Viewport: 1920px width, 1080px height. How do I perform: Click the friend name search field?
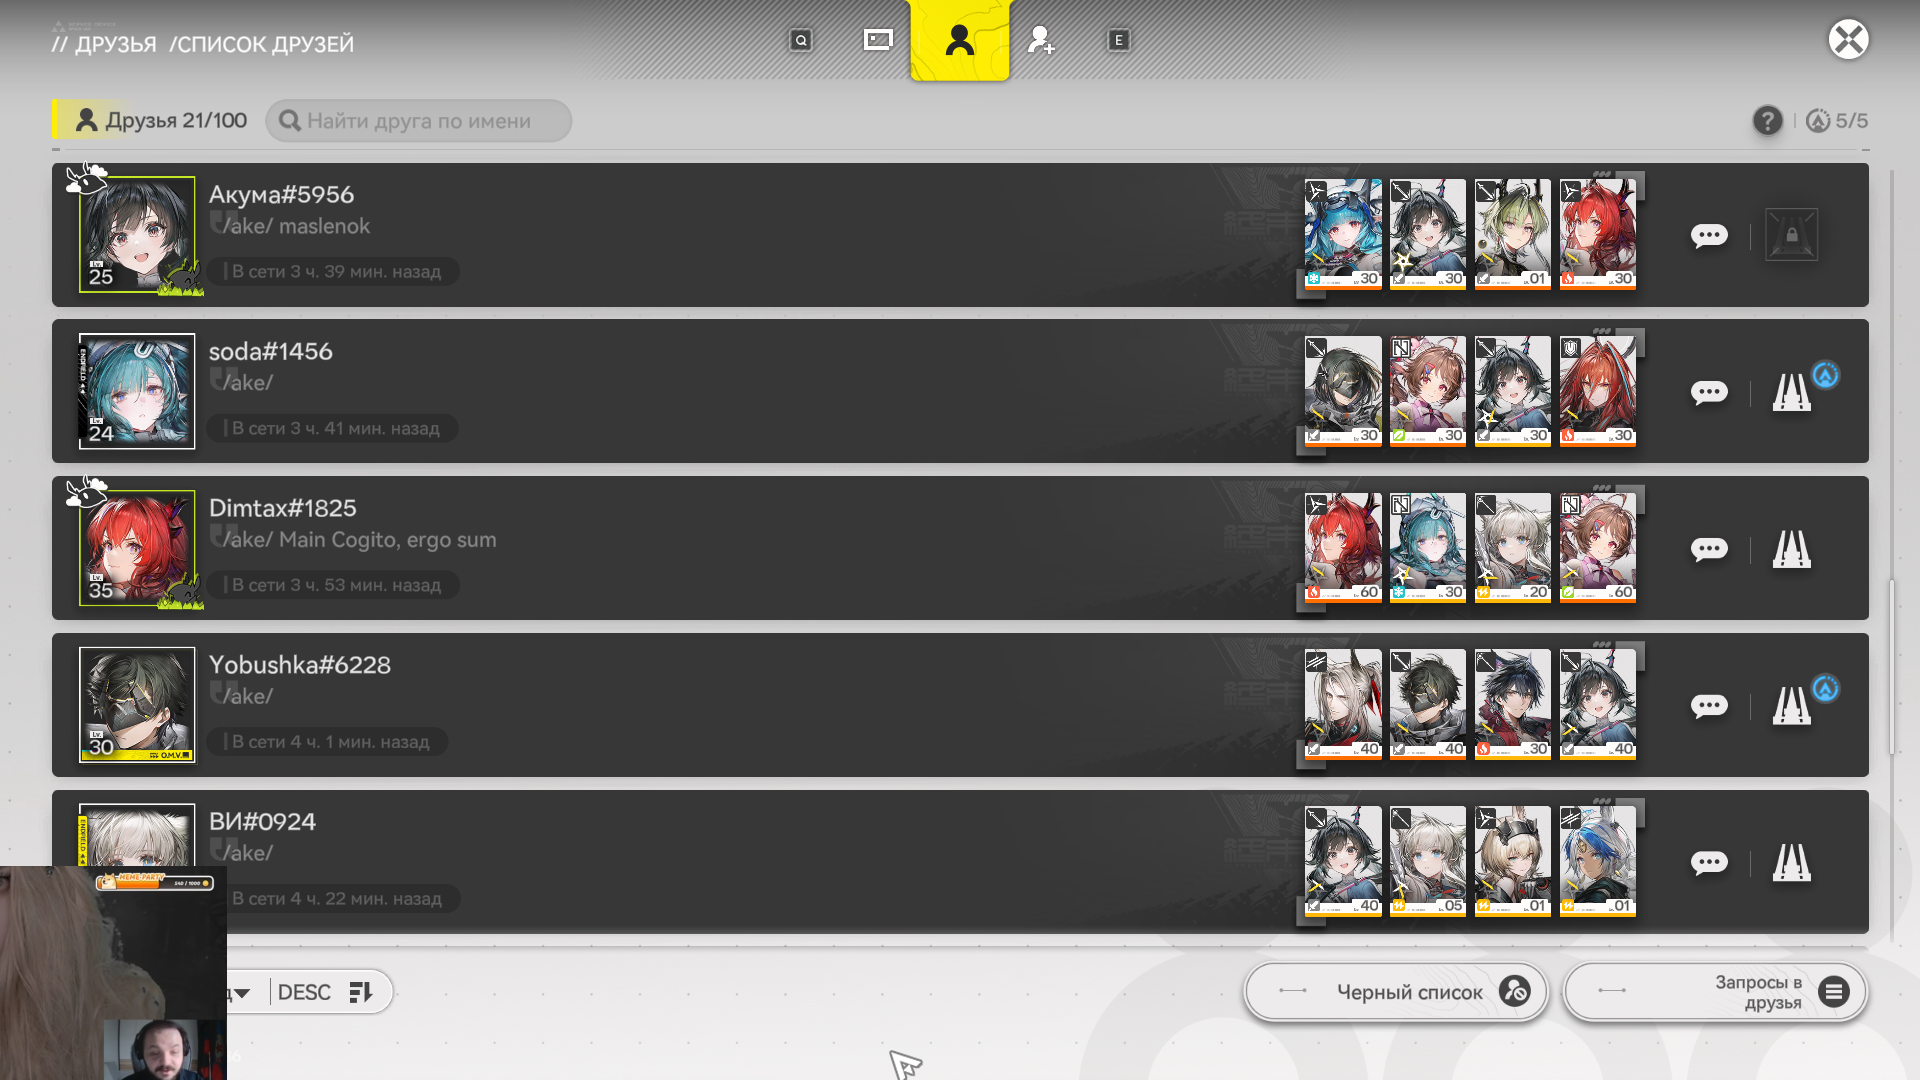click(419, 121)
